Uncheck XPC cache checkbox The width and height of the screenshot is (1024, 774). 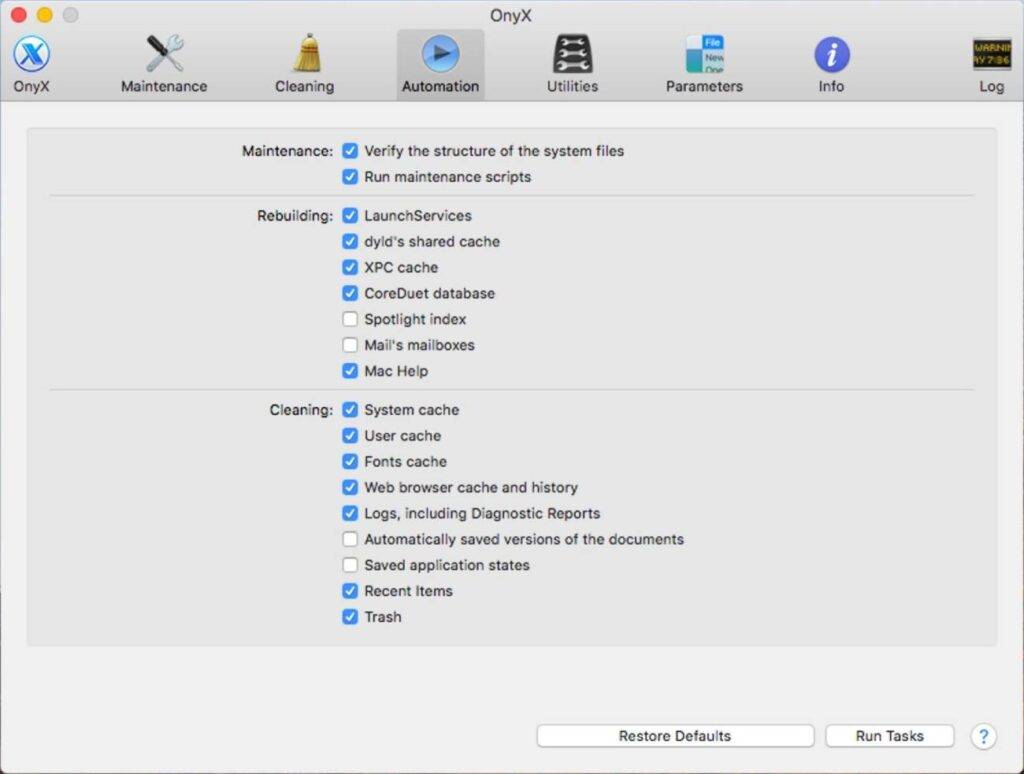pos(350,267)
